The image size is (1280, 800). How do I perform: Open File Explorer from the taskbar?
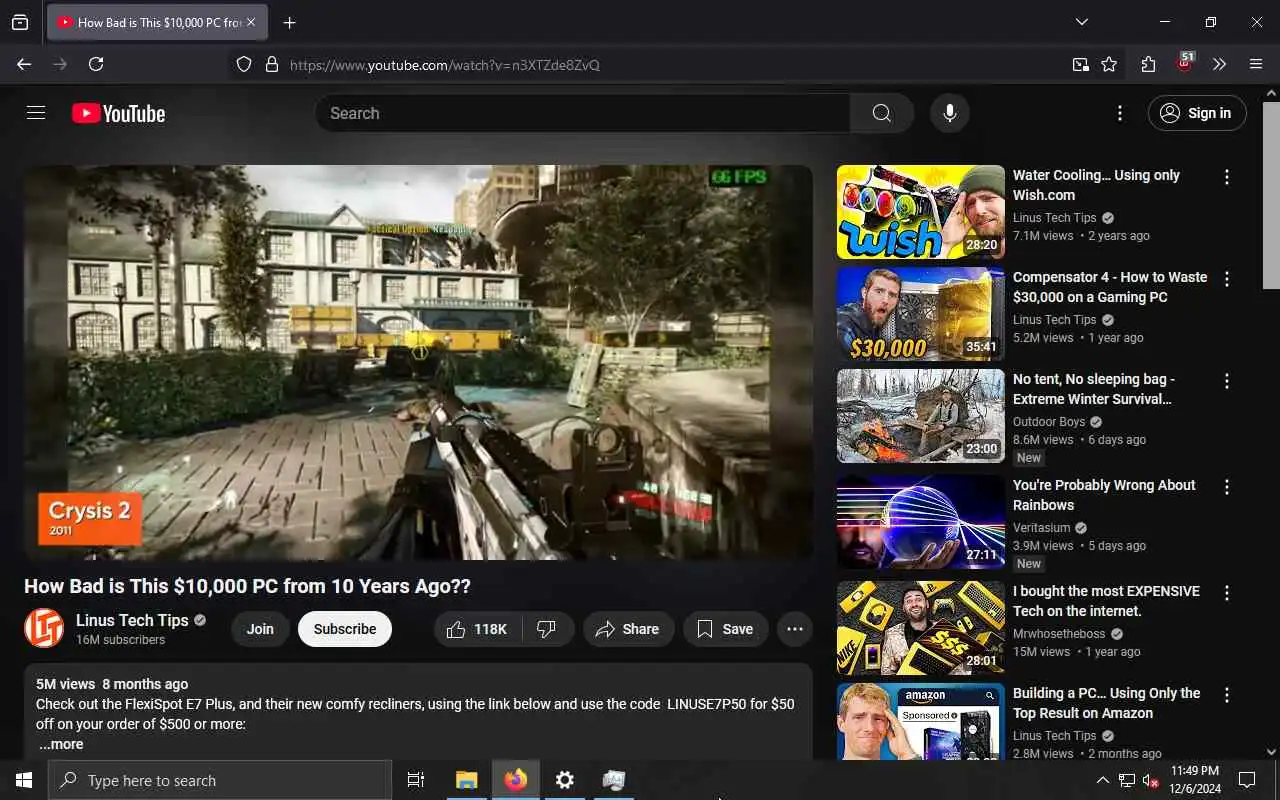point(467,780)
